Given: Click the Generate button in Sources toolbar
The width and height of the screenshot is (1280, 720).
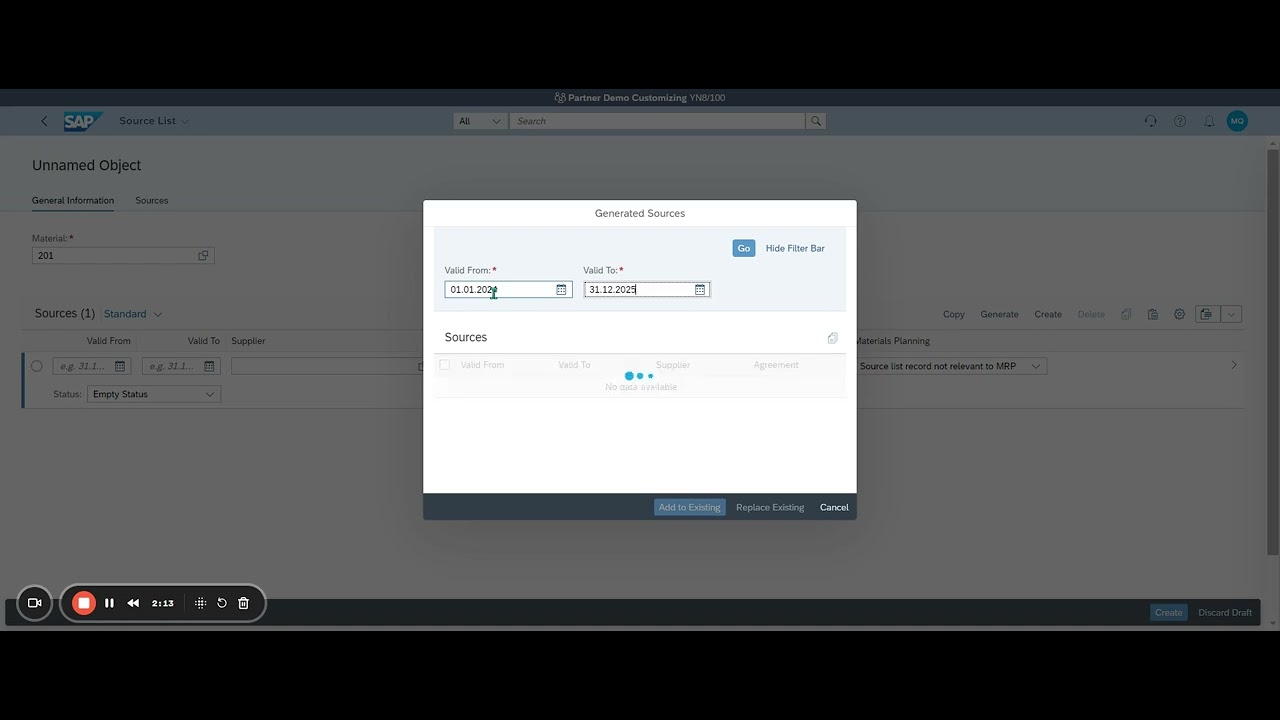Looking at the screenshot, I should pos(999,314).
